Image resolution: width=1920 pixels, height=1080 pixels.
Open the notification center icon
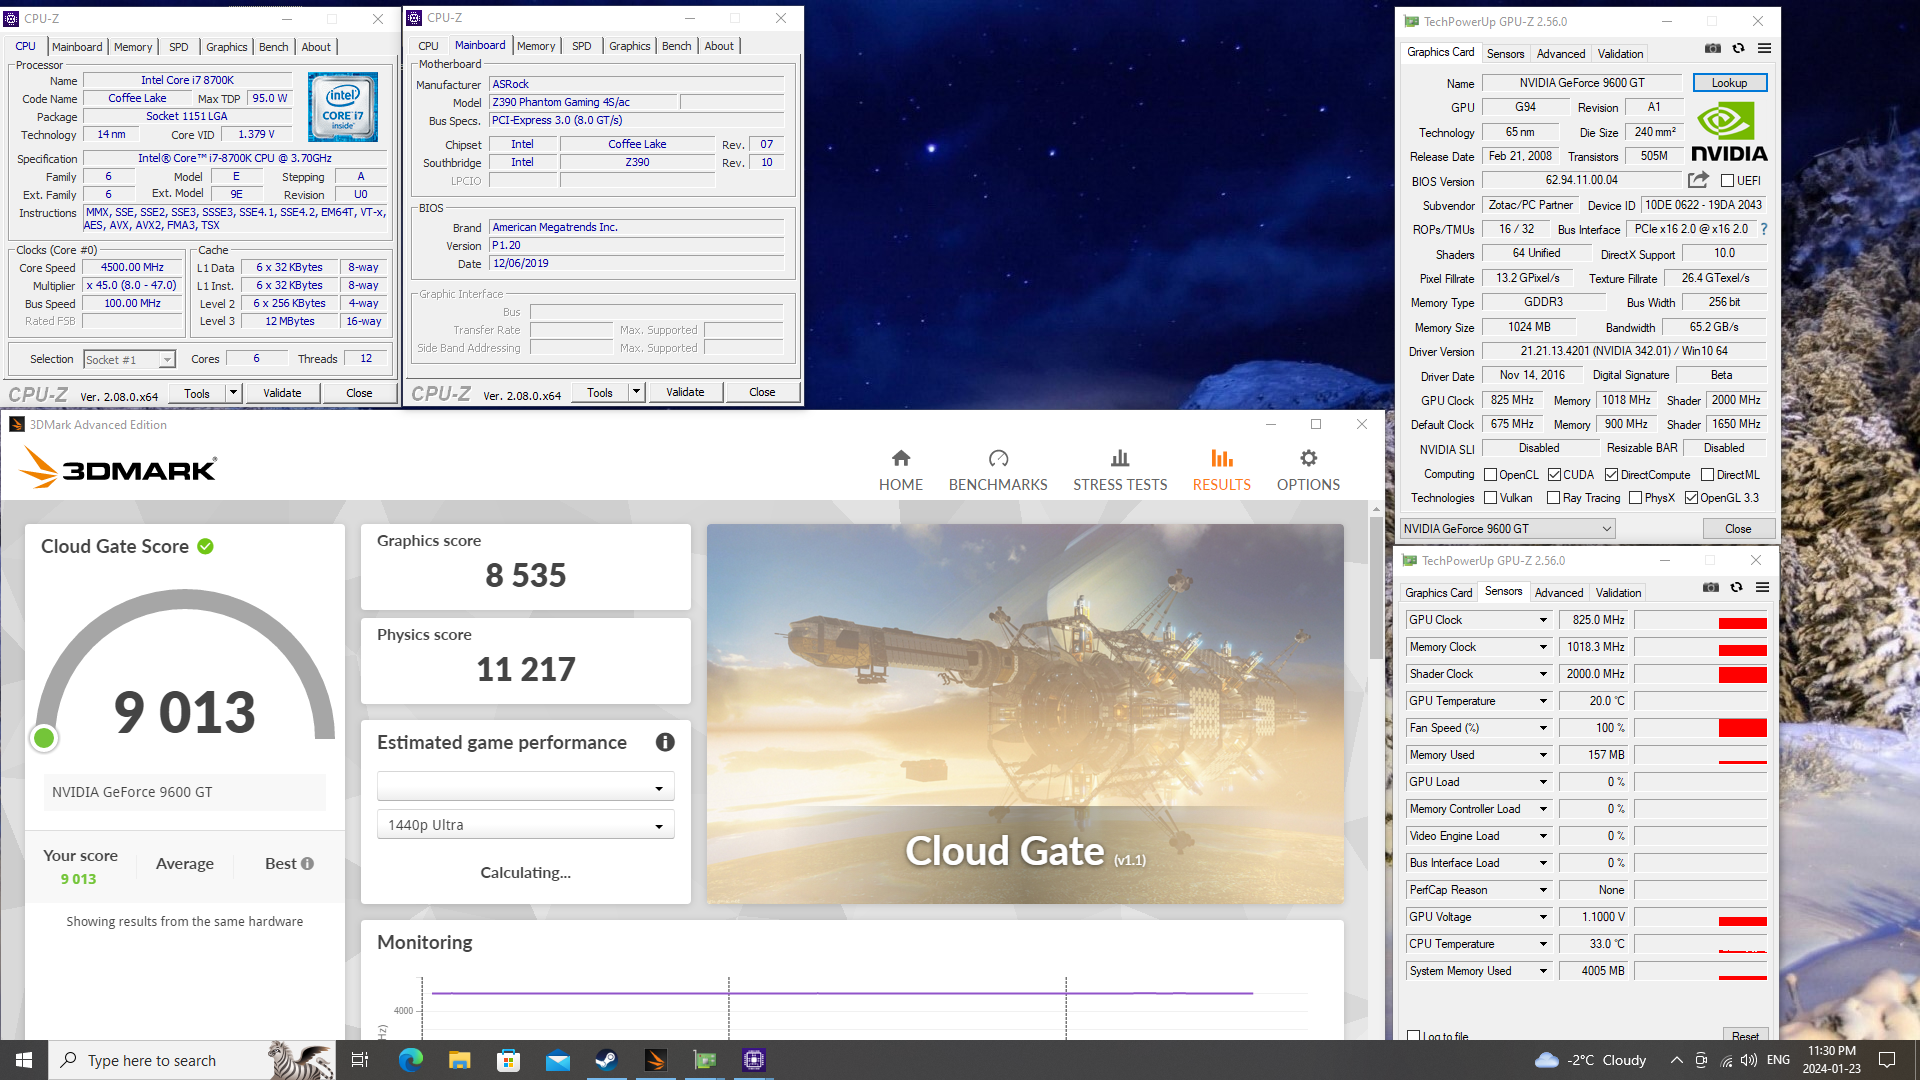click(x=1887, y=1060)
